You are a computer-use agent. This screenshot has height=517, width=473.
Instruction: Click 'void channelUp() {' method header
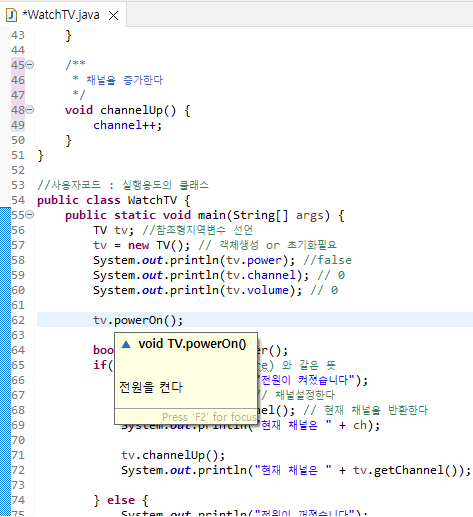click(x=128, y=110)
